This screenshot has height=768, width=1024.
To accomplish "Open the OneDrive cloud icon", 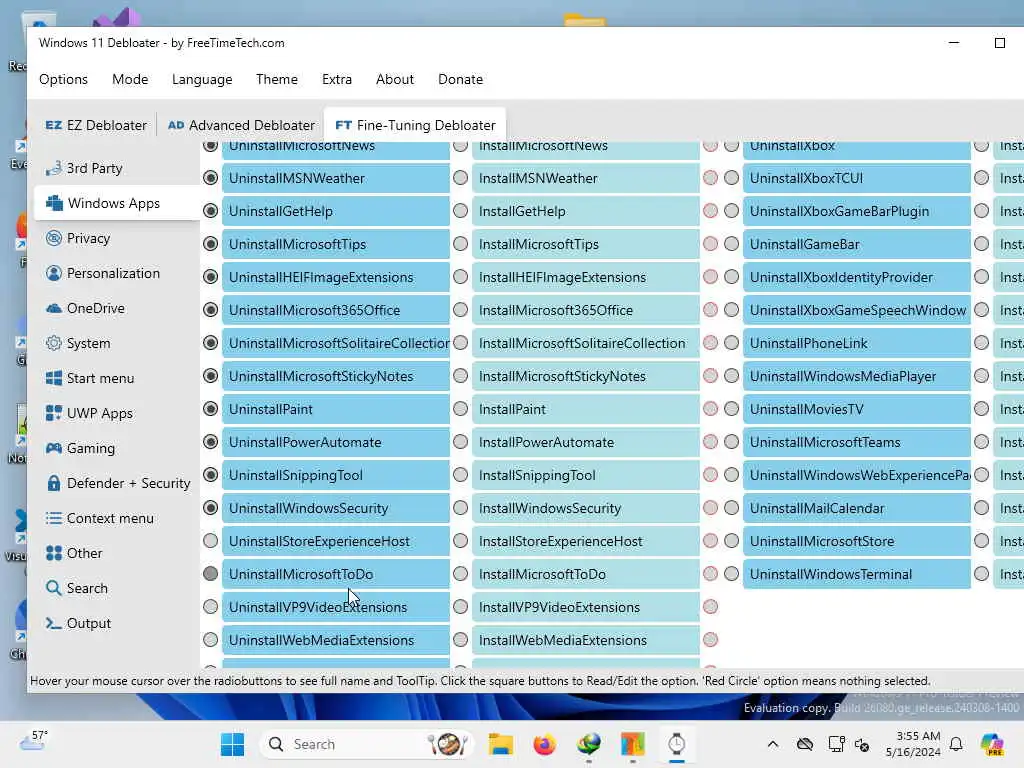I will [x=54, y=308].
